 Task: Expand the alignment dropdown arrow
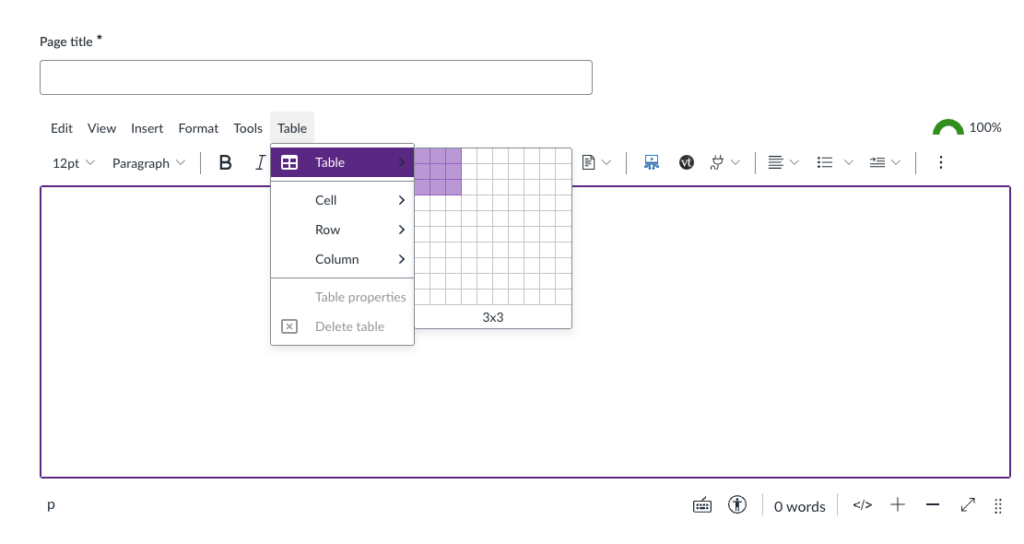794,163
